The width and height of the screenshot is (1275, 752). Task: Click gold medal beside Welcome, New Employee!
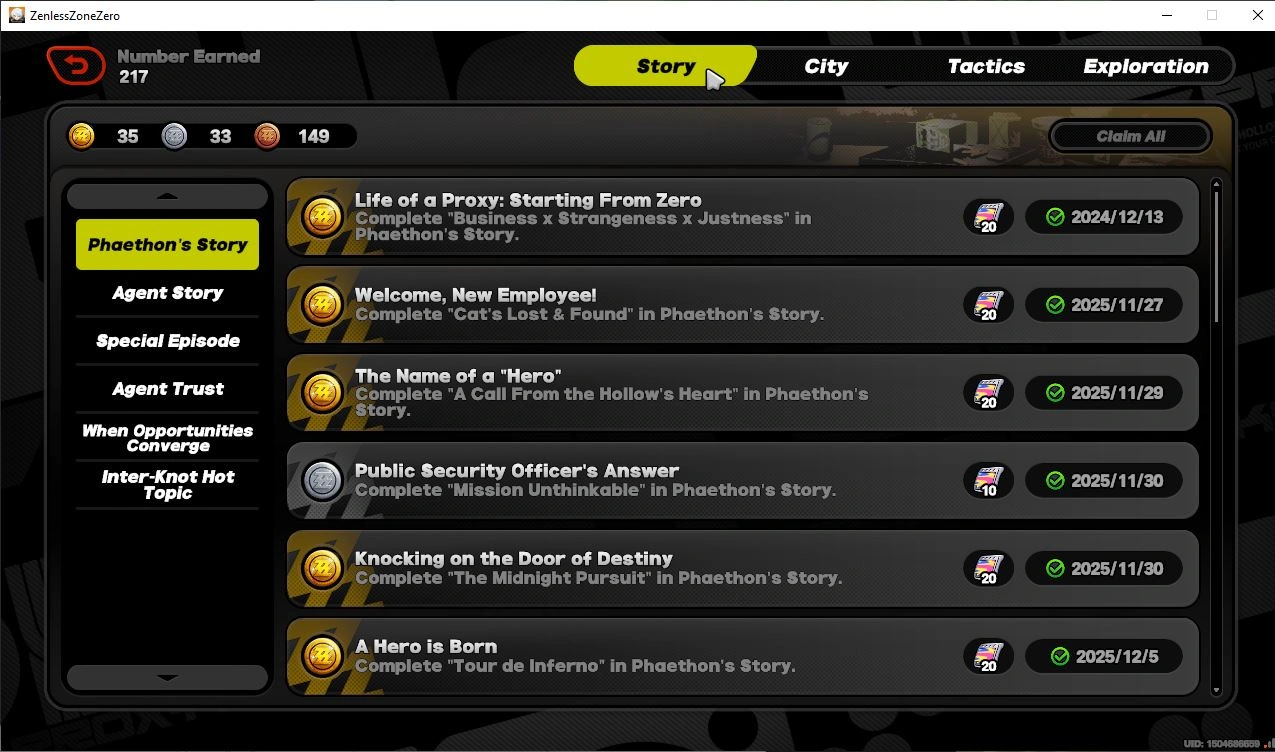click(323, 305)
